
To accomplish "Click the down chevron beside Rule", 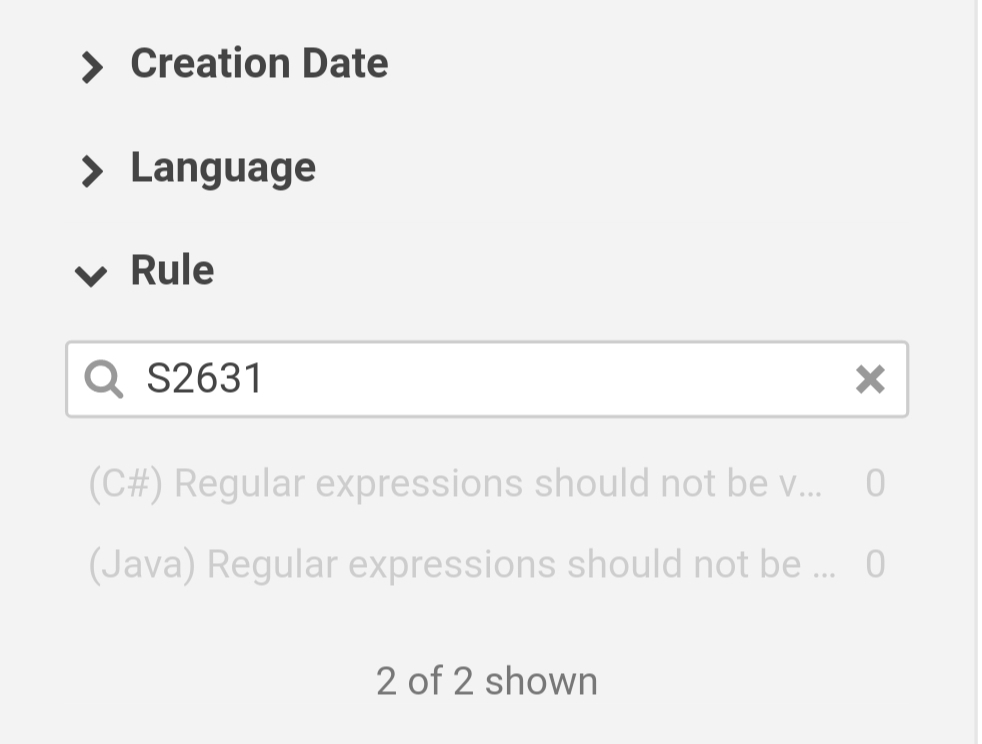I will click(x=91, y=276).
